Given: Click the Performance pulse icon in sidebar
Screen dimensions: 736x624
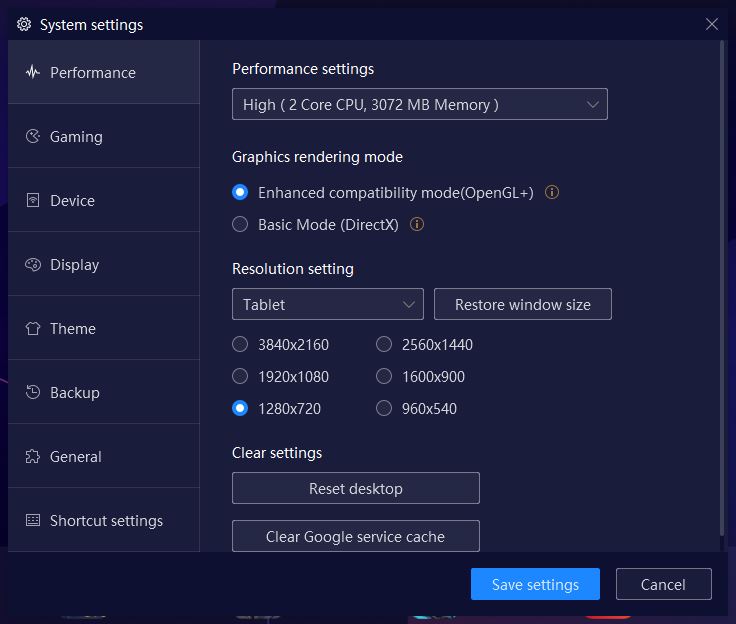Looking at the screenshot, I should pyautogui.click(x=33, y=72).
